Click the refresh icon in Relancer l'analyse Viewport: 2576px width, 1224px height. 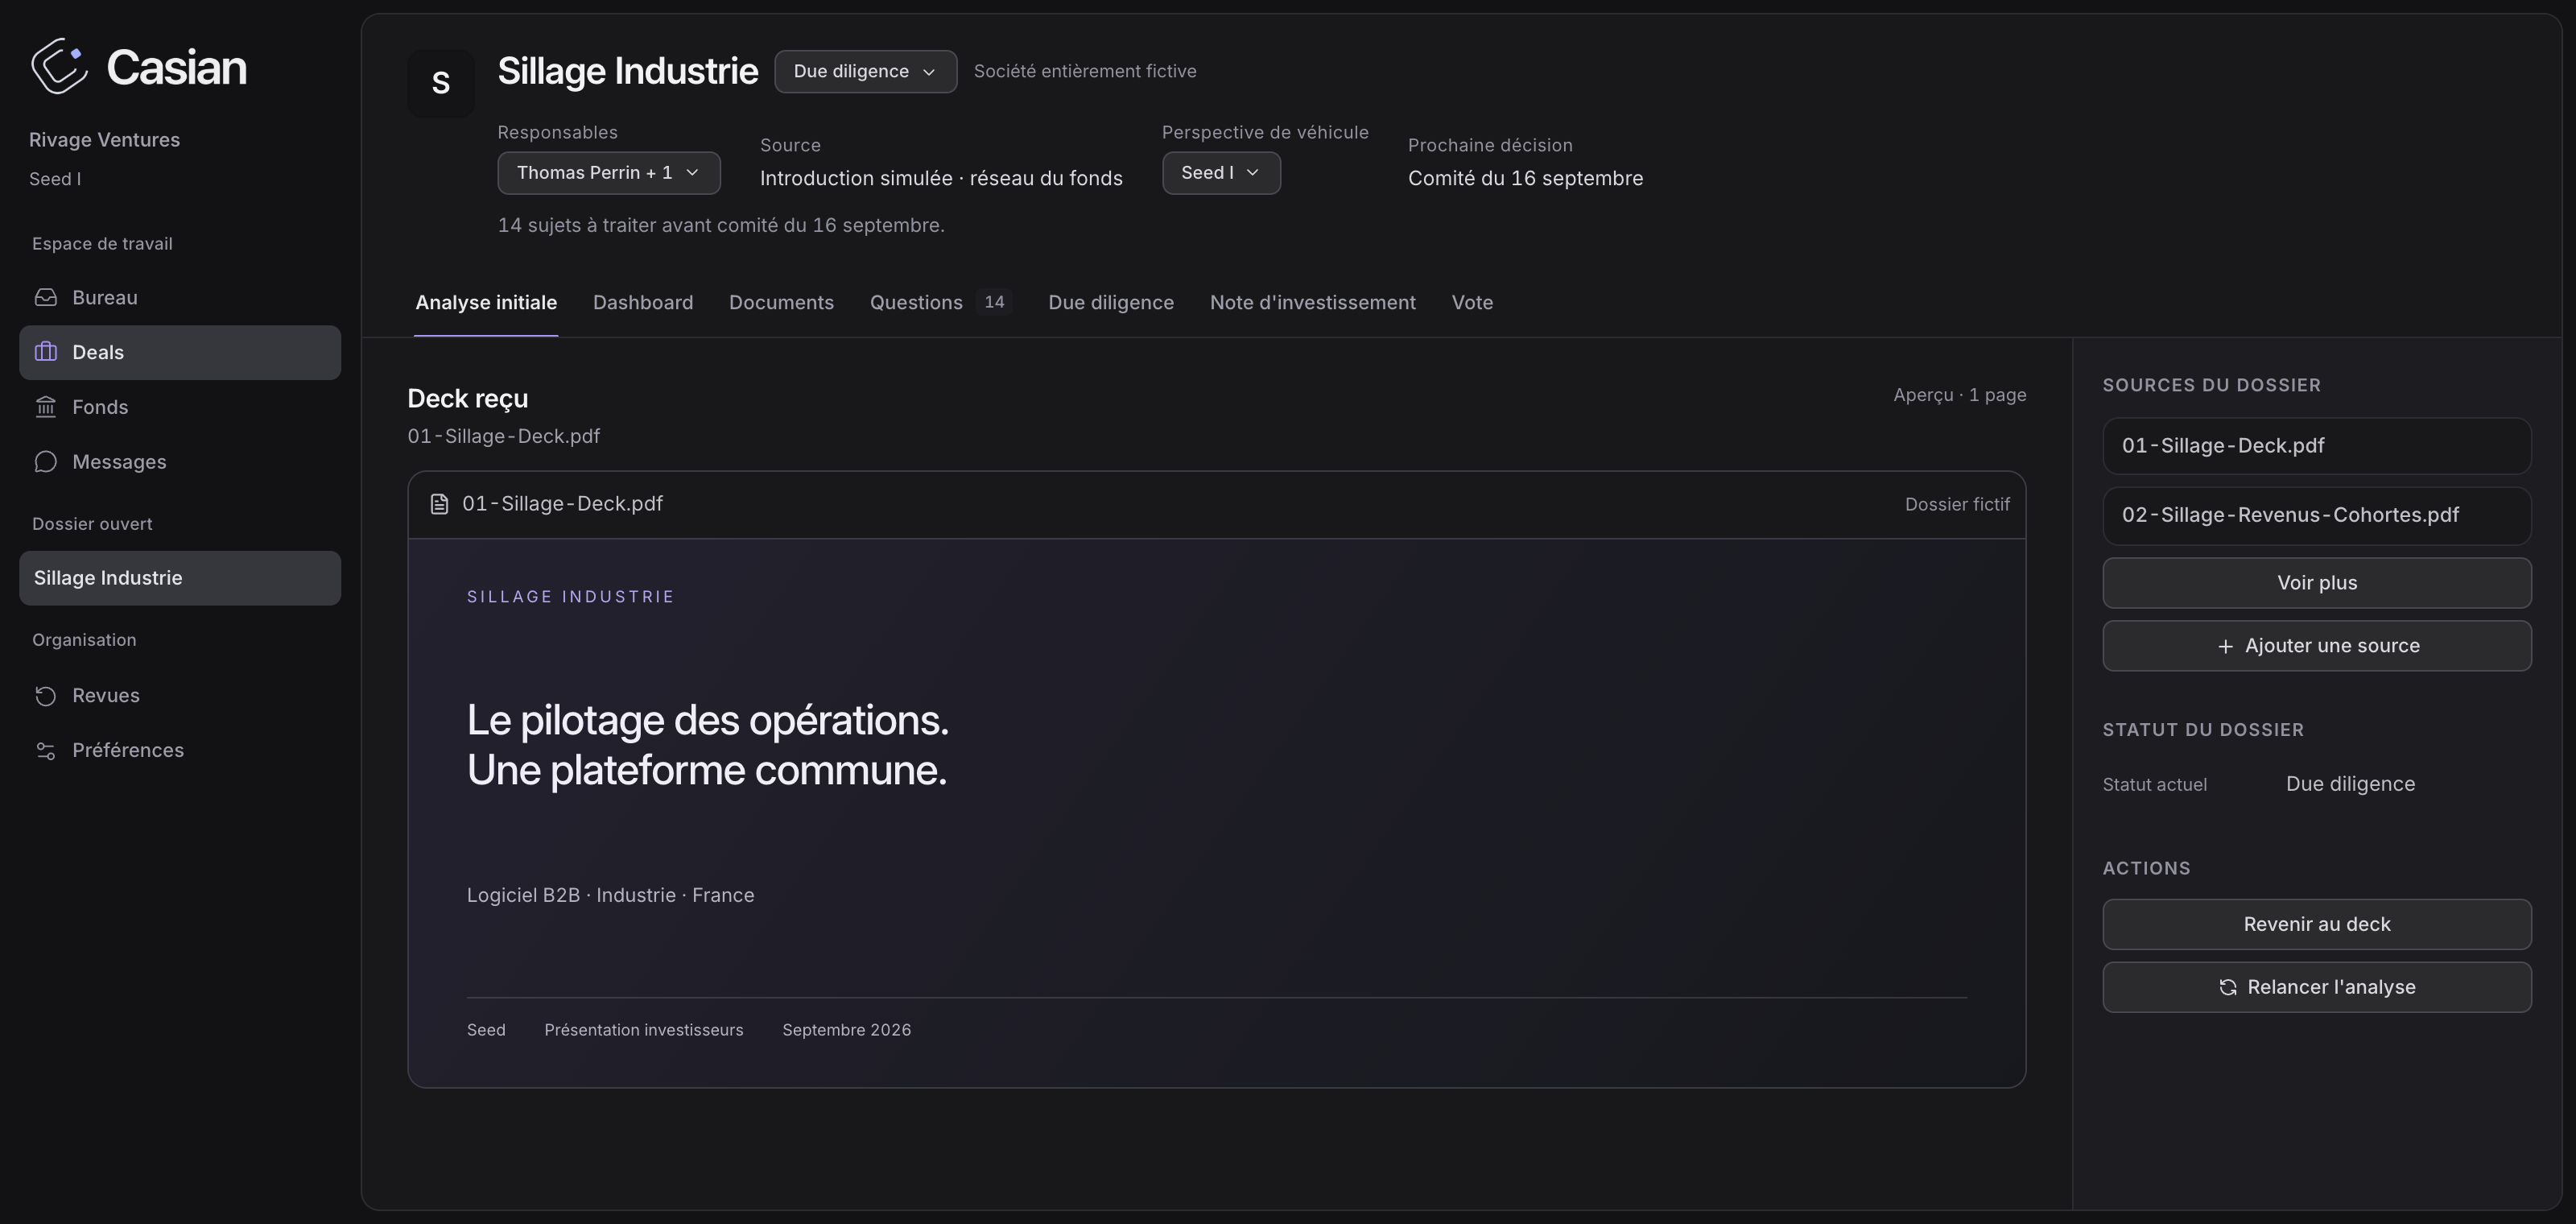2228,988
